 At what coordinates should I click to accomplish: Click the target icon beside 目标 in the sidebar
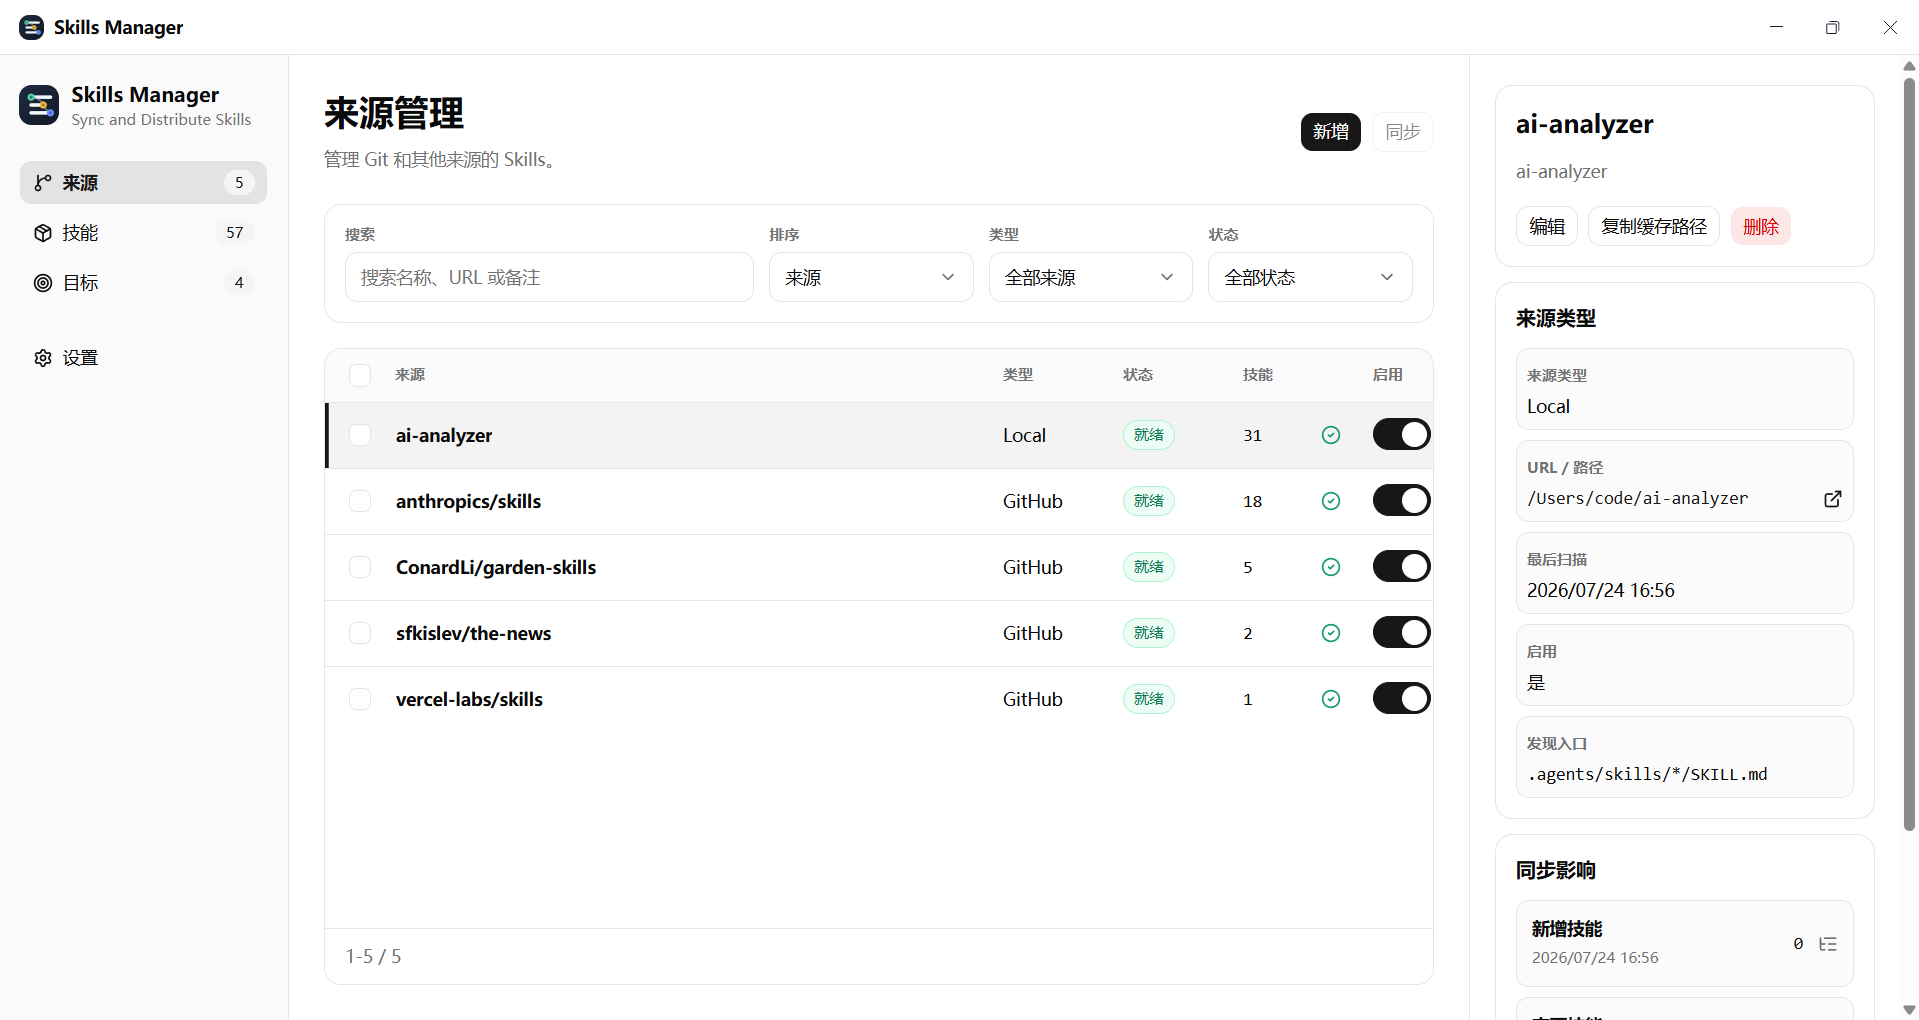43,283
